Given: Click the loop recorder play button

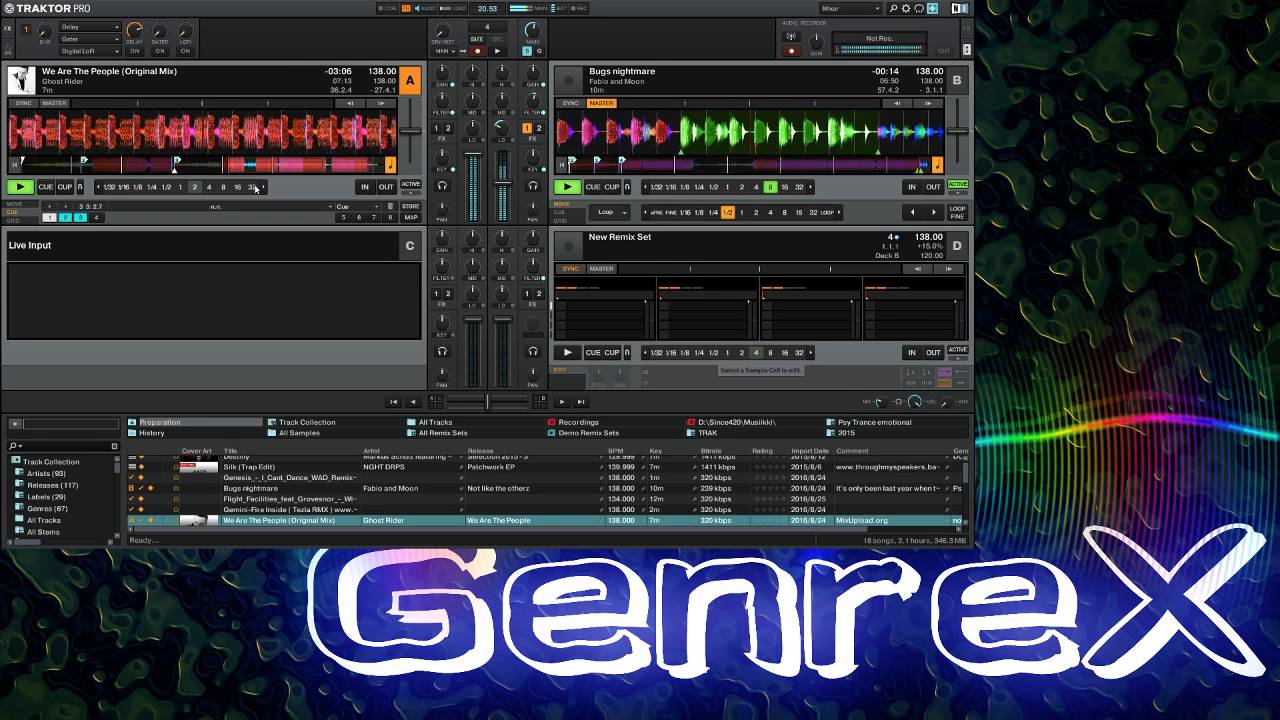Looking at the screenshot, I should (x=498, y=51).
